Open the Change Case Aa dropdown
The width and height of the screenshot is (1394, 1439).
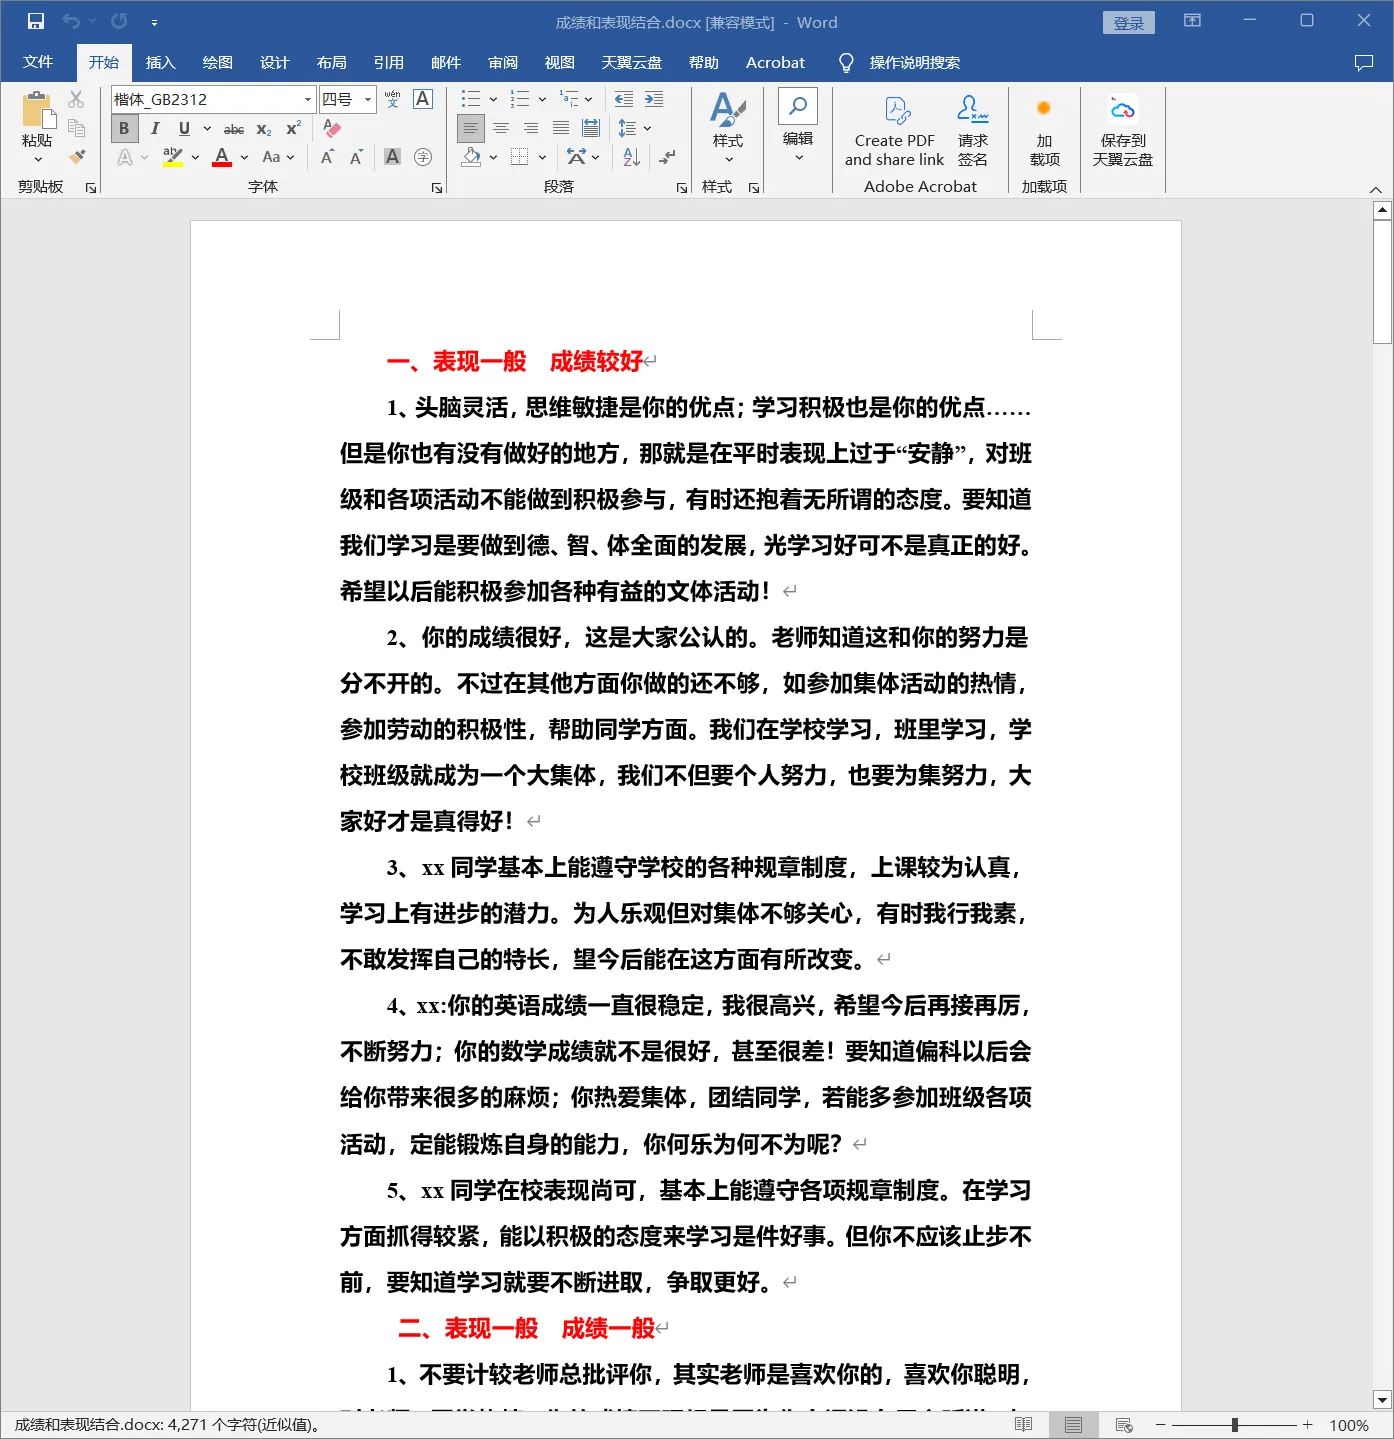(278, 157)
